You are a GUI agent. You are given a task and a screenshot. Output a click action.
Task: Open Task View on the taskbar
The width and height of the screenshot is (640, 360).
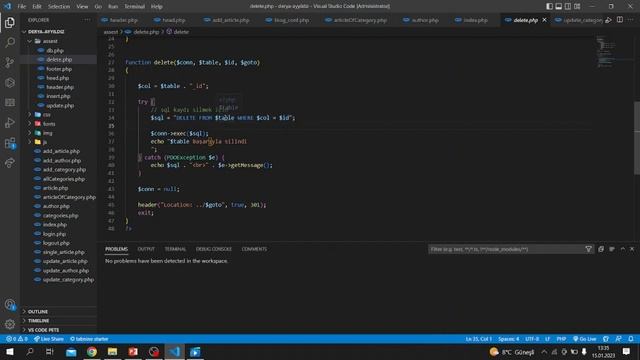(x=50, y=351)
